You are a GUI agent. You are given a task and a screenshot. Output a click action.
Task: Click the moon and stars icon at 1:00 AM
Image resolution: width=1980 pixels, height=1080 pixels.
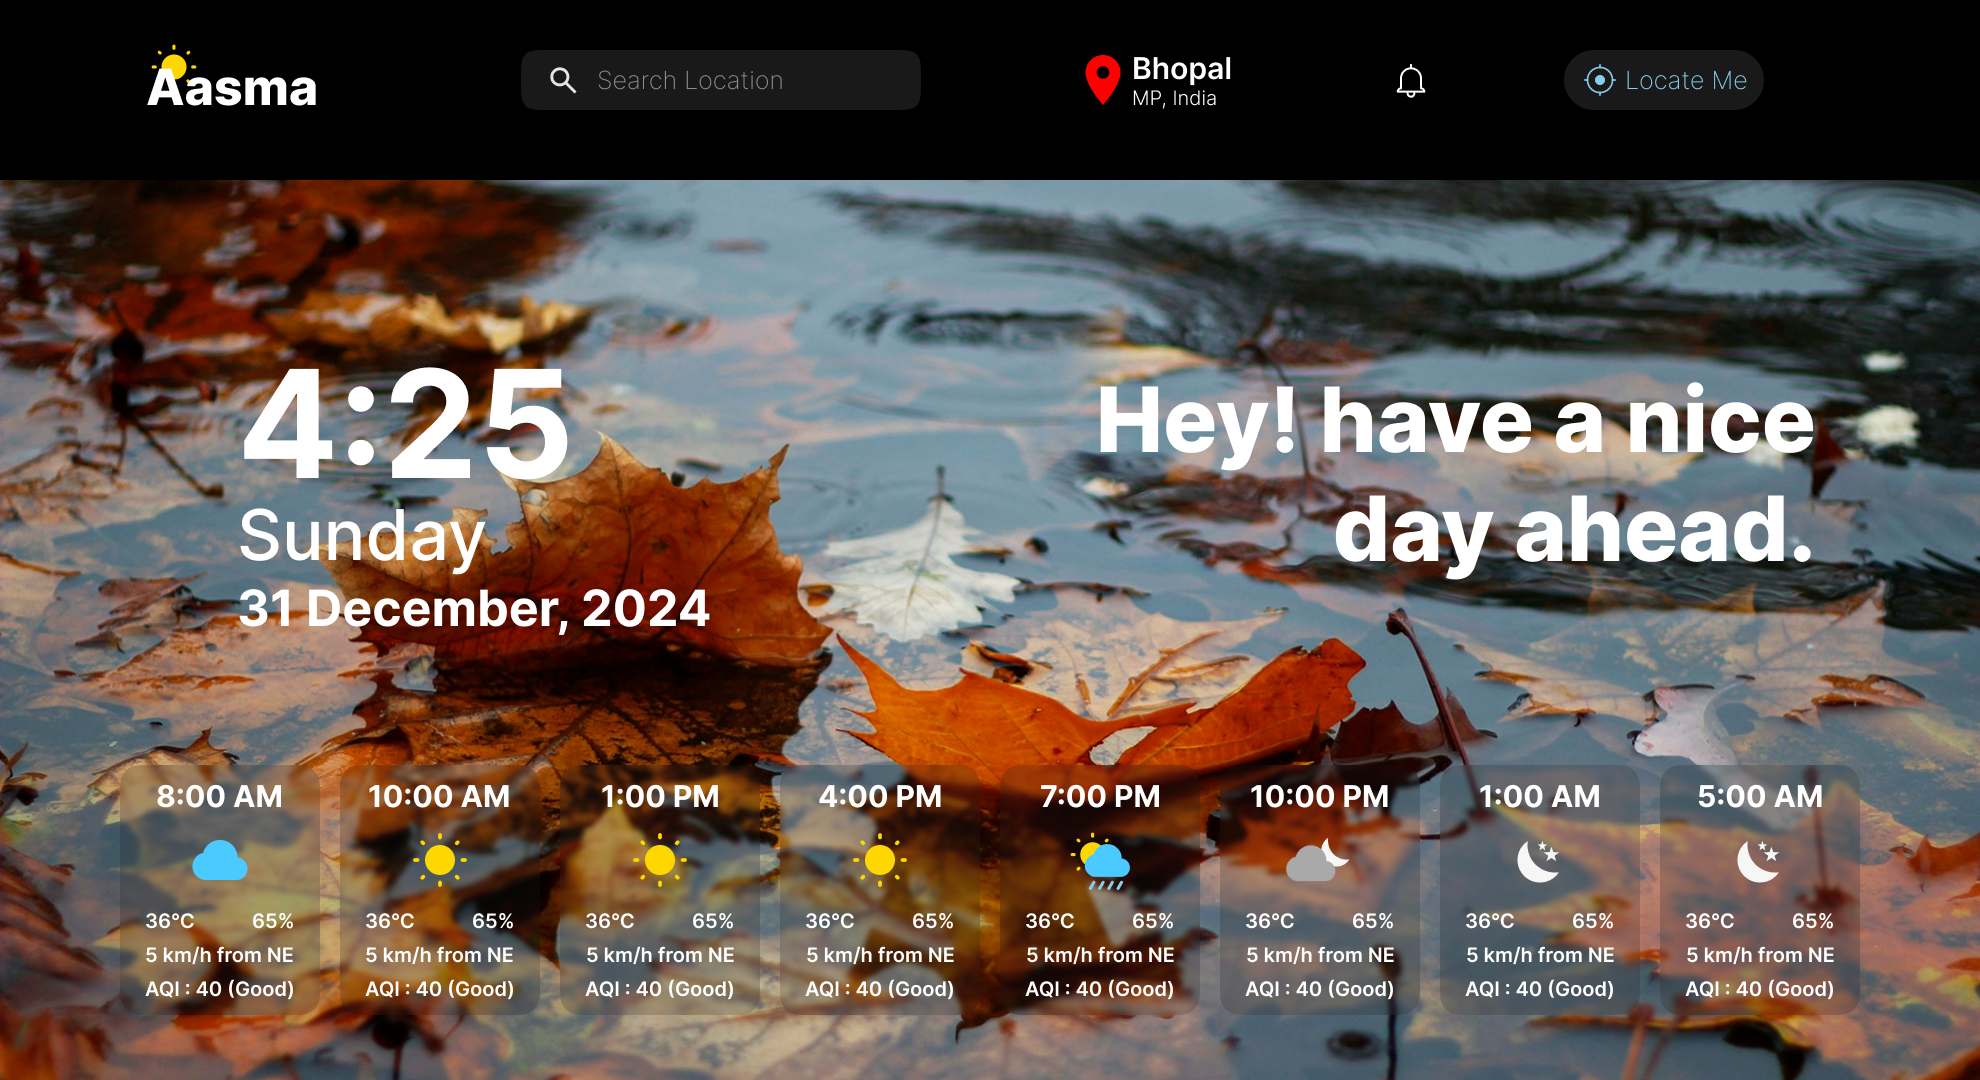click(x=1538, y=860)
